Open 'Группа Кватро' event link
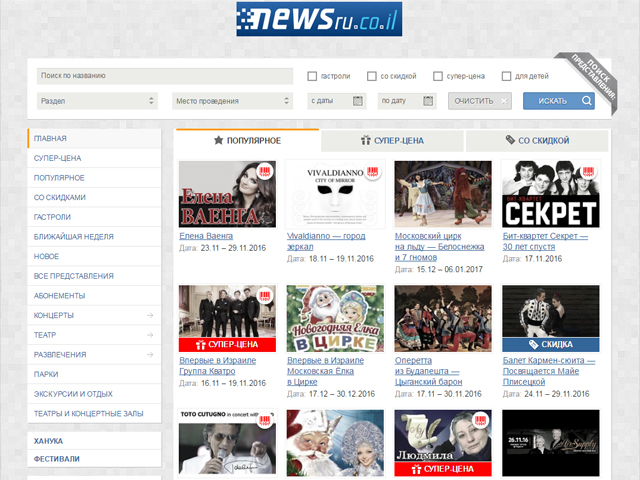 click(x=218, y=366)
